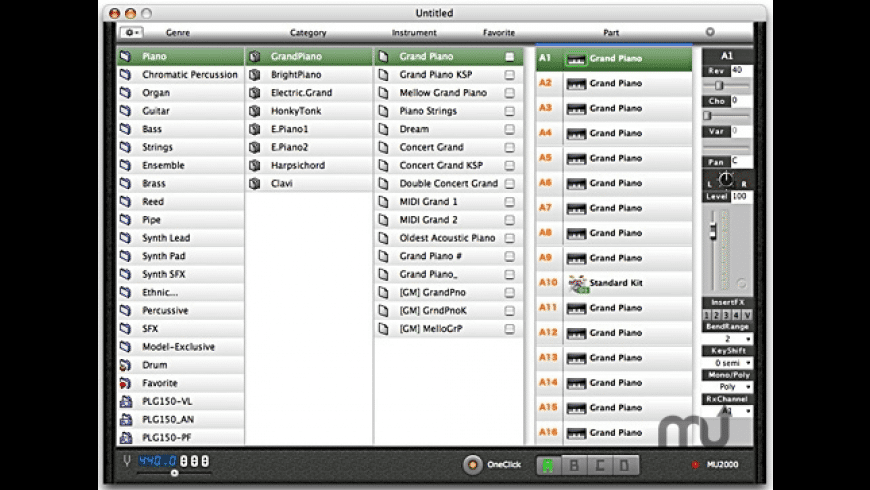This screenshot has width=870, height=490.
Task: Click the OneClick label
Action: point(504,464)
